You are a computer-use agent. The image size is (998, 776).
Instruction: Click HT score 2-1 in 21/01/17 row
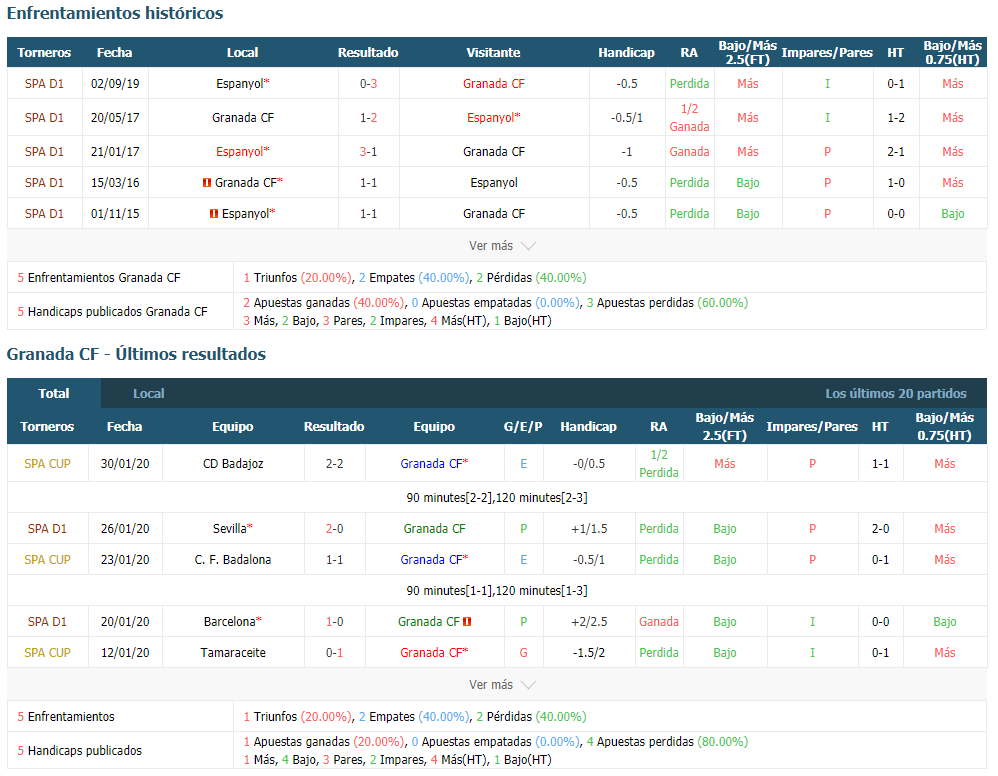pyautogui.click(x=896, y=152)
